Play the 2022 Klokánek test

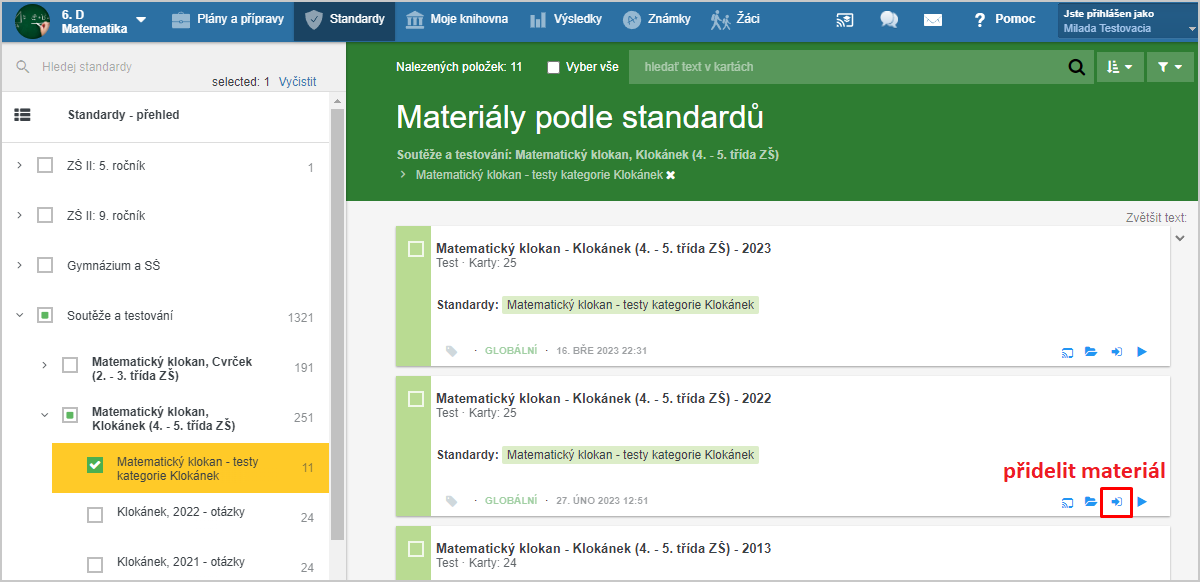pyautogui.click(x=1142, y=502)
